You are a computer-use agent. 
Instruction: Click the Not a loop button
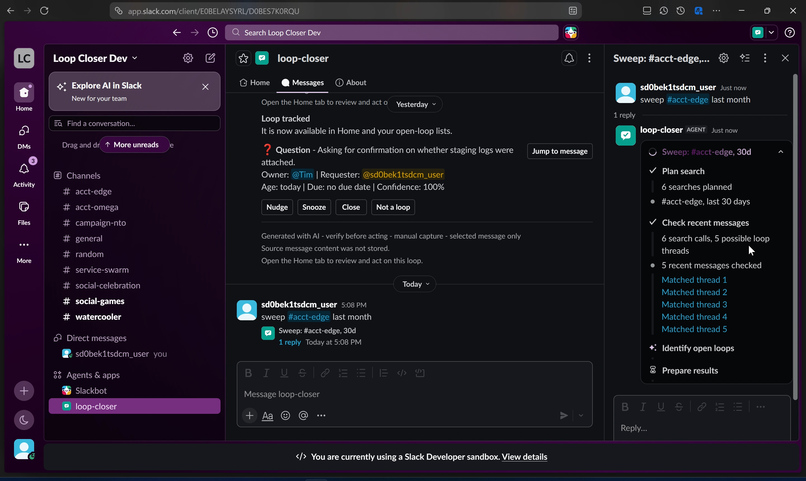(x=393, y=207)
